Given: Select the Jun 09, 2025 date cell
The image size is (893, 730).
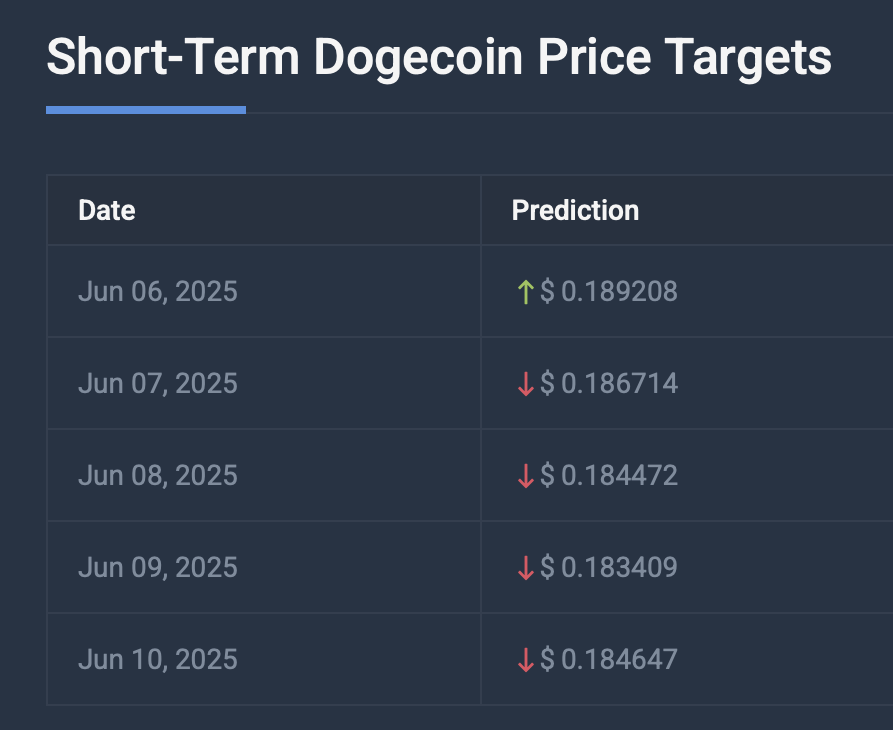Looking at the screenshot, I should click(x=158, y=568).
